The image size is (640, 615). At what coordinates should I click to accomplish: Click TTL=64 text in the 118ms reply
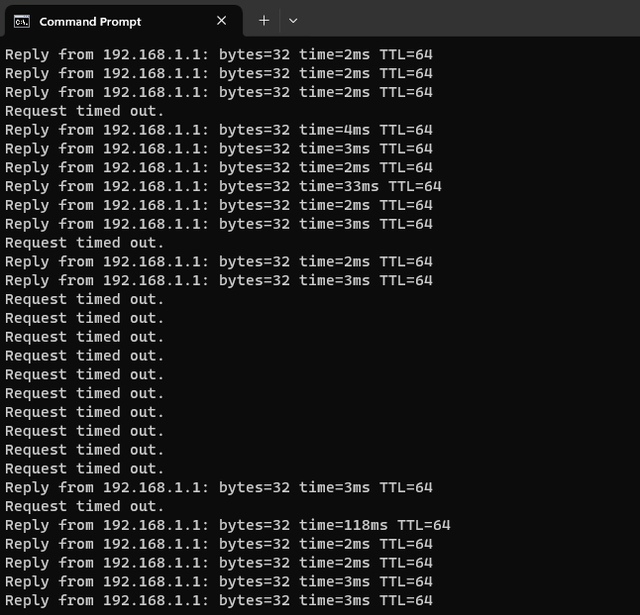(424, 525)
